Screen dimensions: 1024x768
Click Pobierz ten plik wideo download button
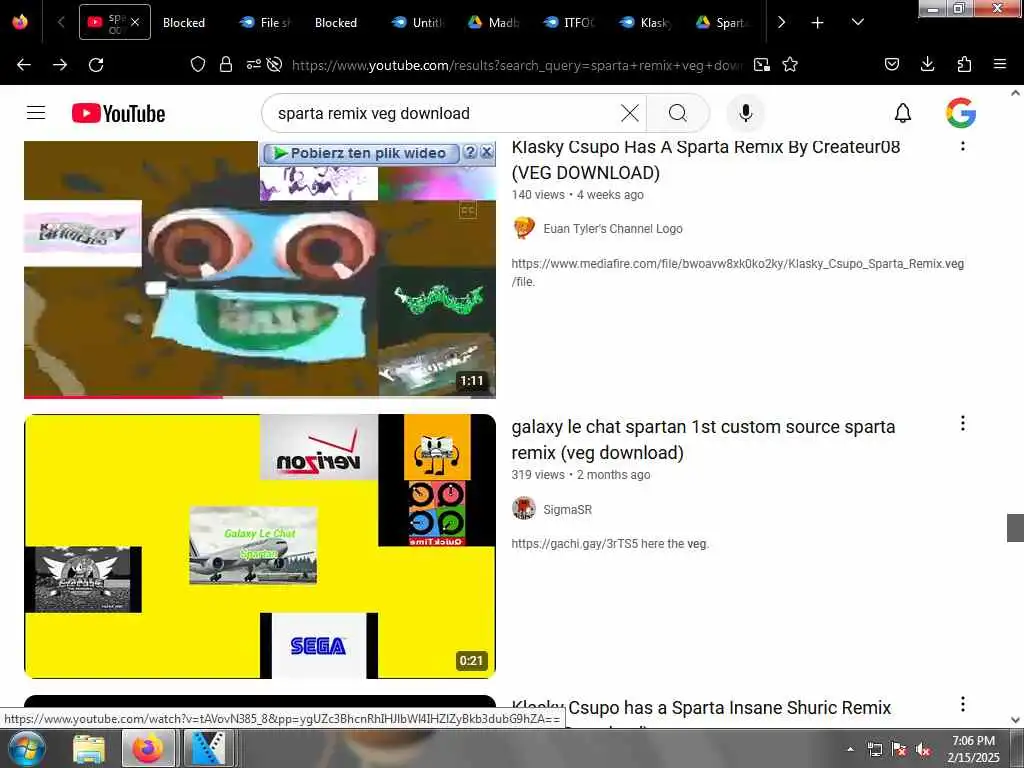click(360, 153)
